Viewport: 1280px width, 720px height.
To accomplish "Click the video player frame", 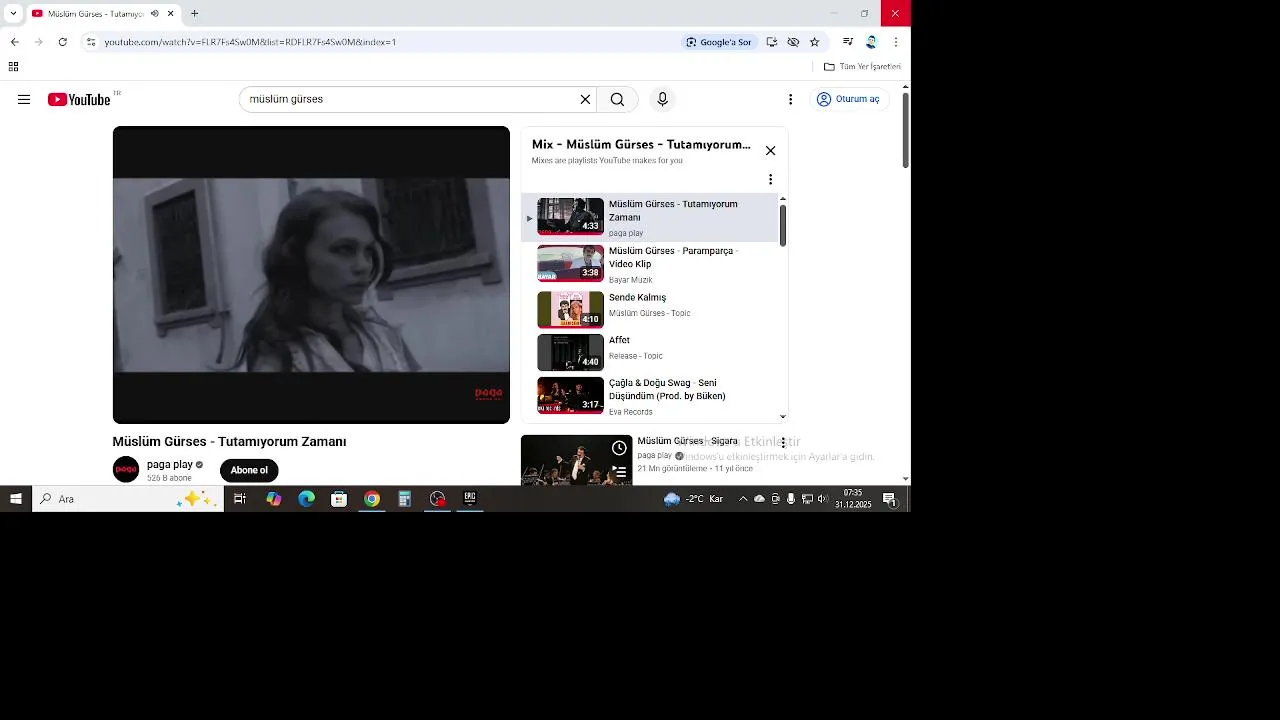I will 311,275.
